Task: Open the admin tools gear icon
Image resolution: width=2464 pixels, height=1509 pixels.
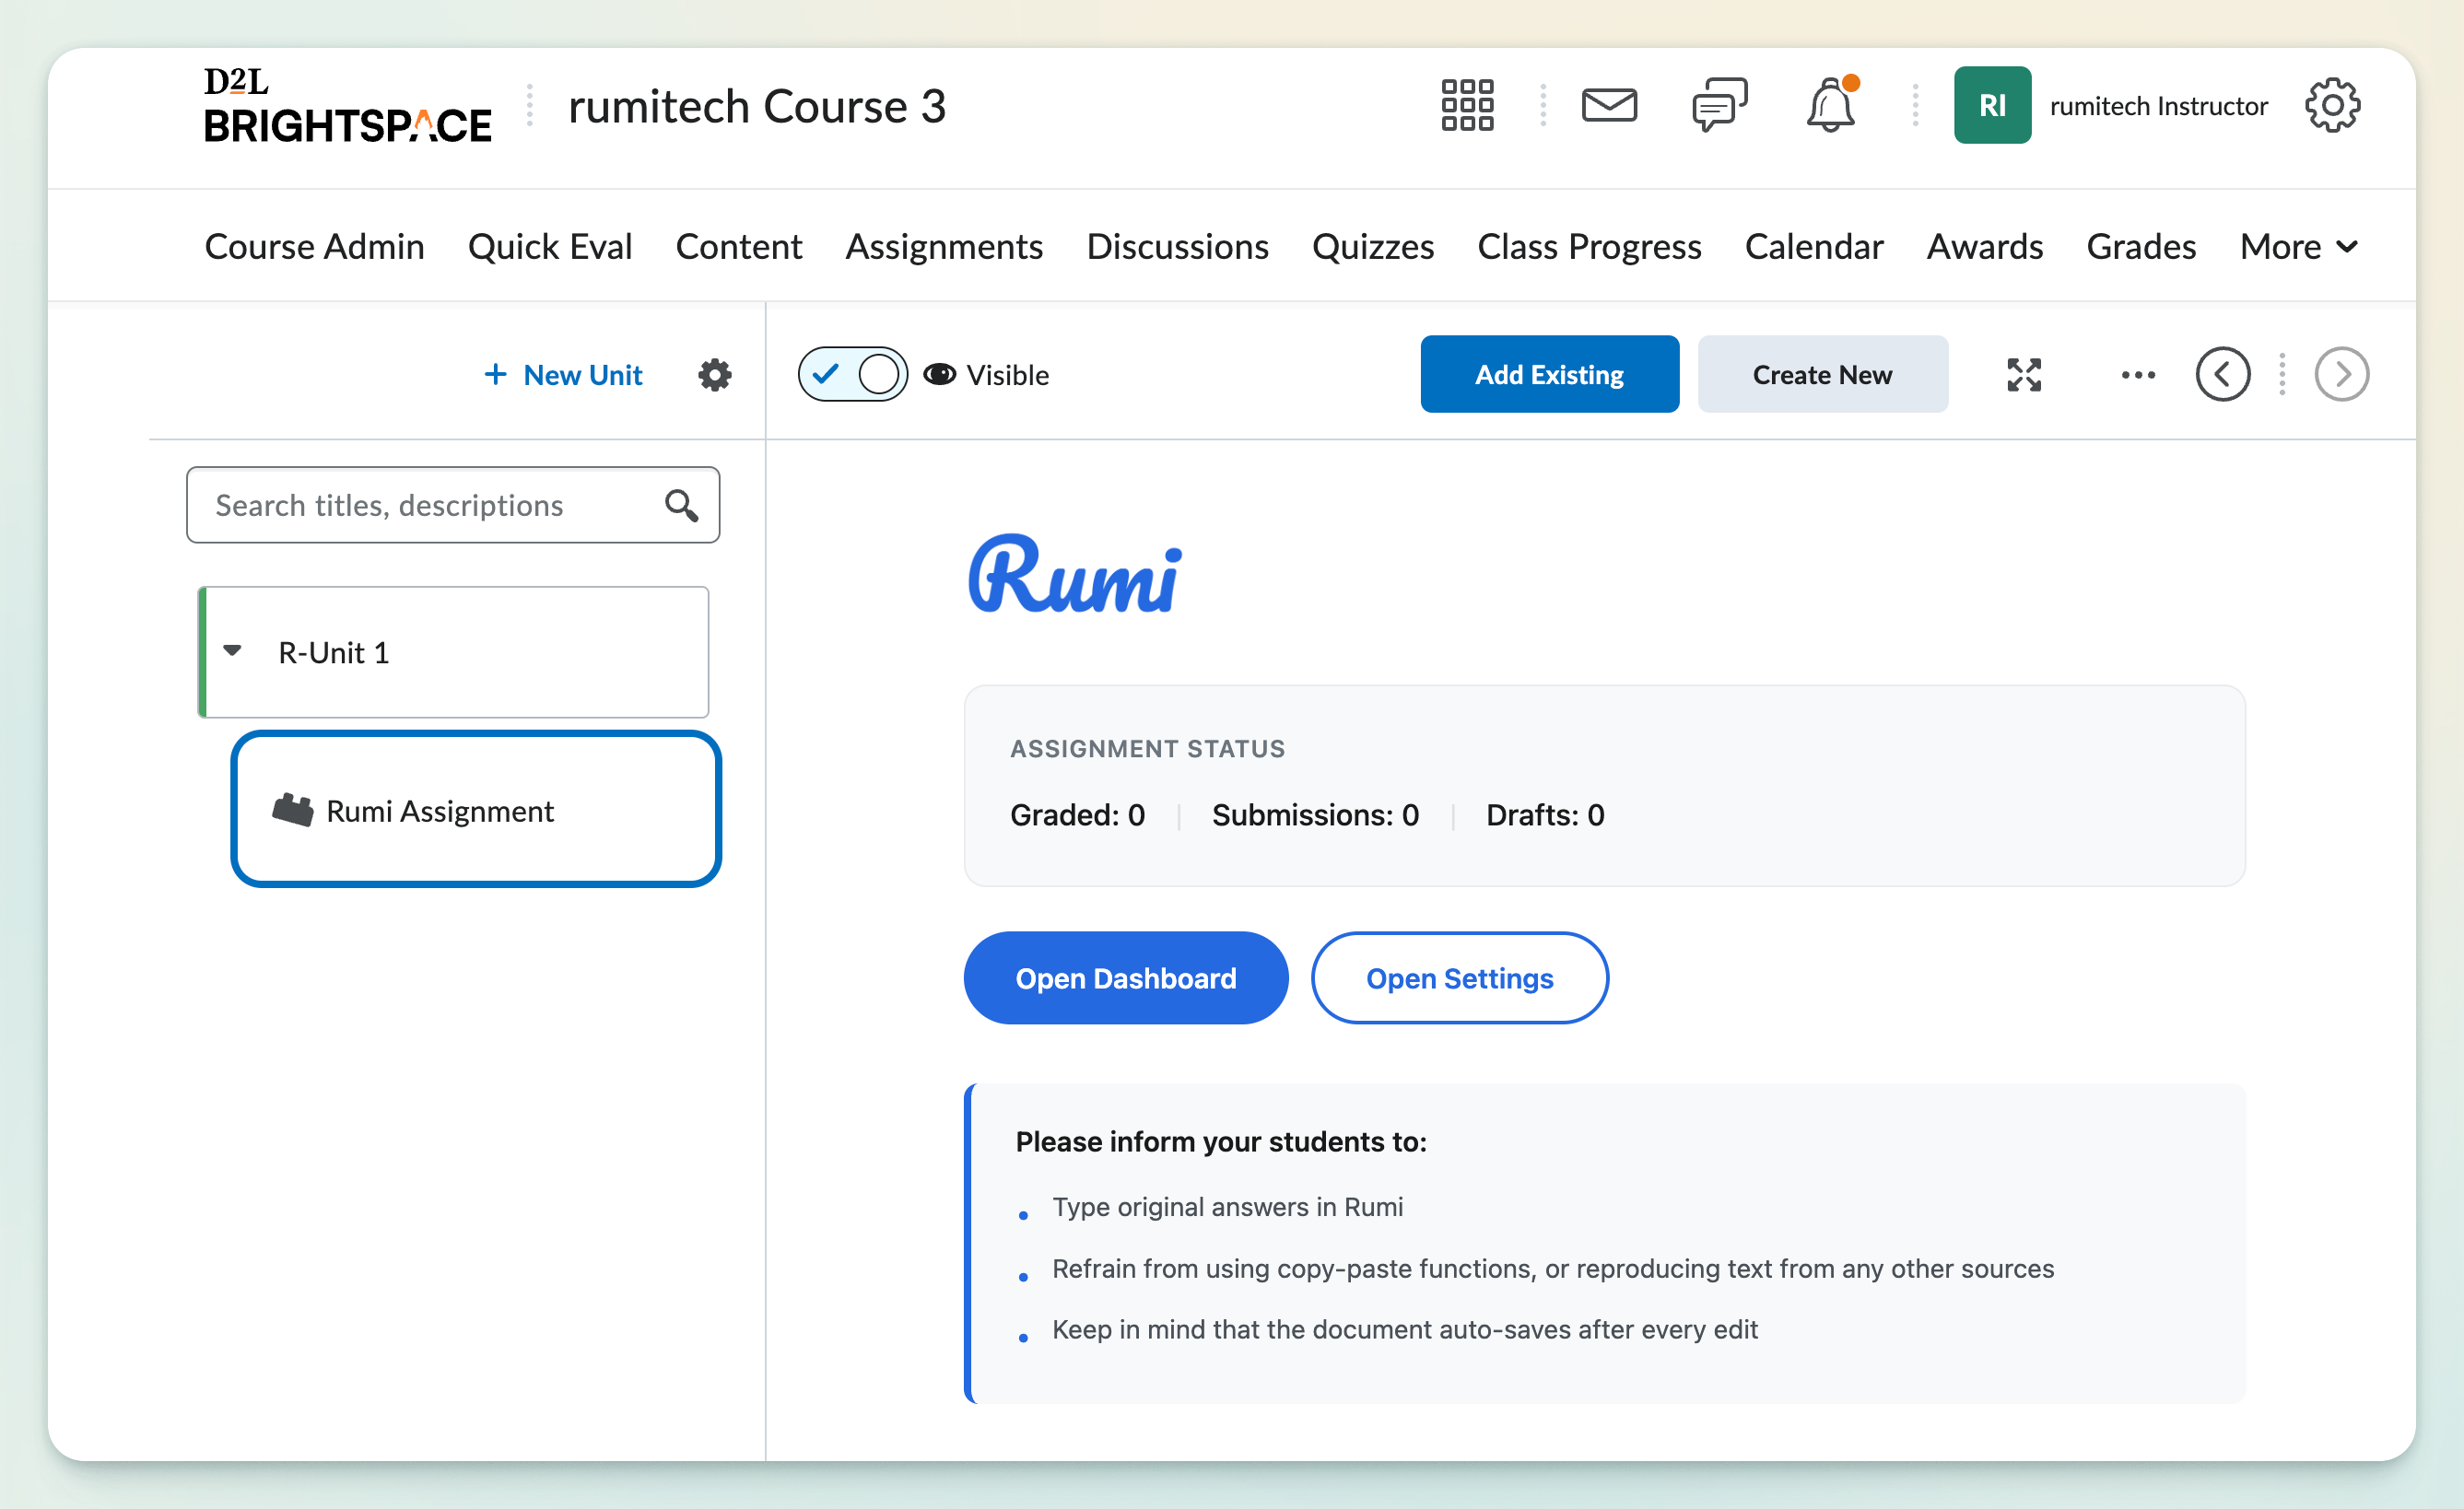Action: coord(2331,105)
